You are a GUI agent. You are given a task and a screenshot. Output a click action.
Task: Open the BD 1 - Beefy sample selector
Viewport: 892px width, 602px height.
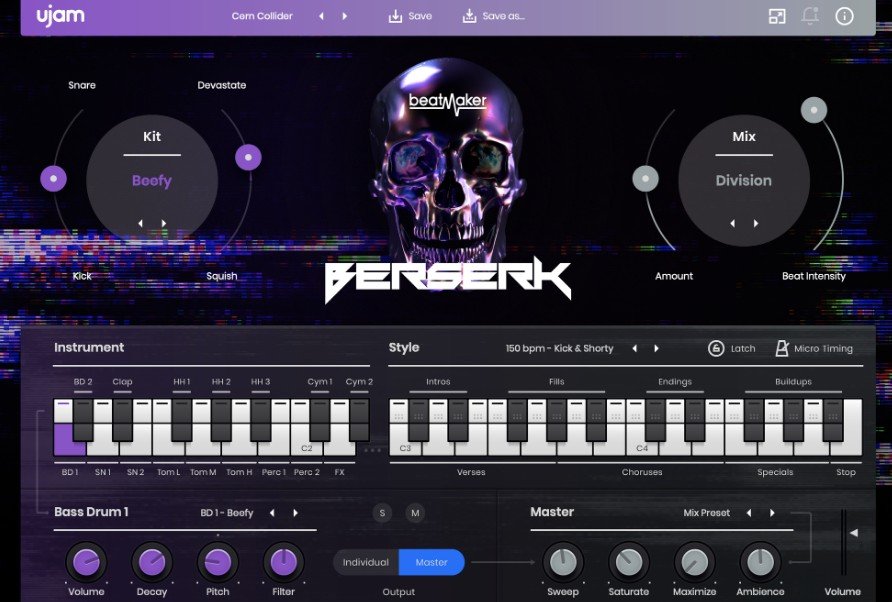click(226, 513)
